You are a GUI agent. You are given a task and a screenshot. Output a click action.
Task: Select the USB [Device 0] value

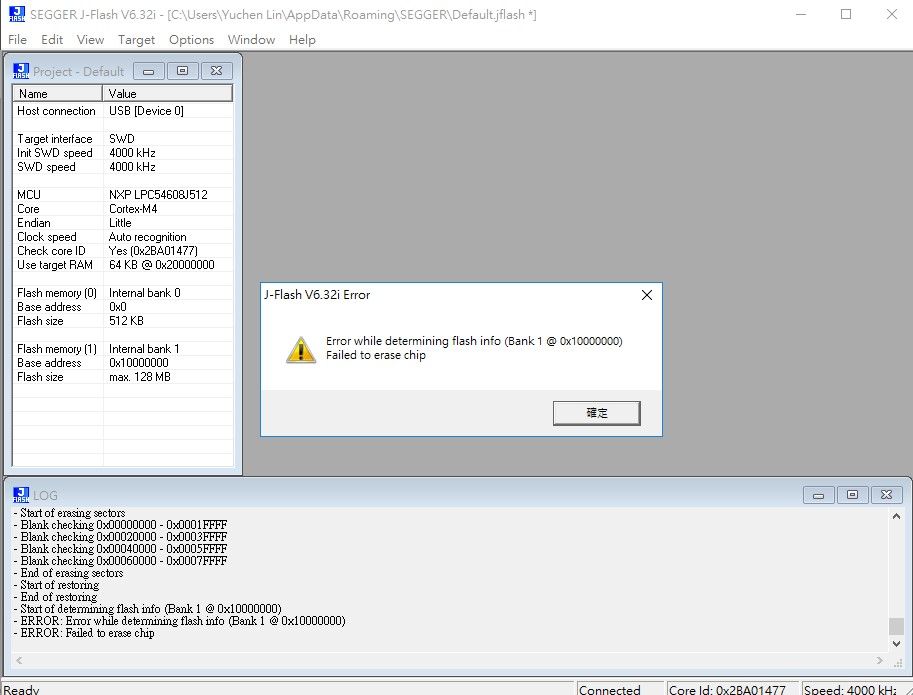pyautogui.click(x=146, y=111)
